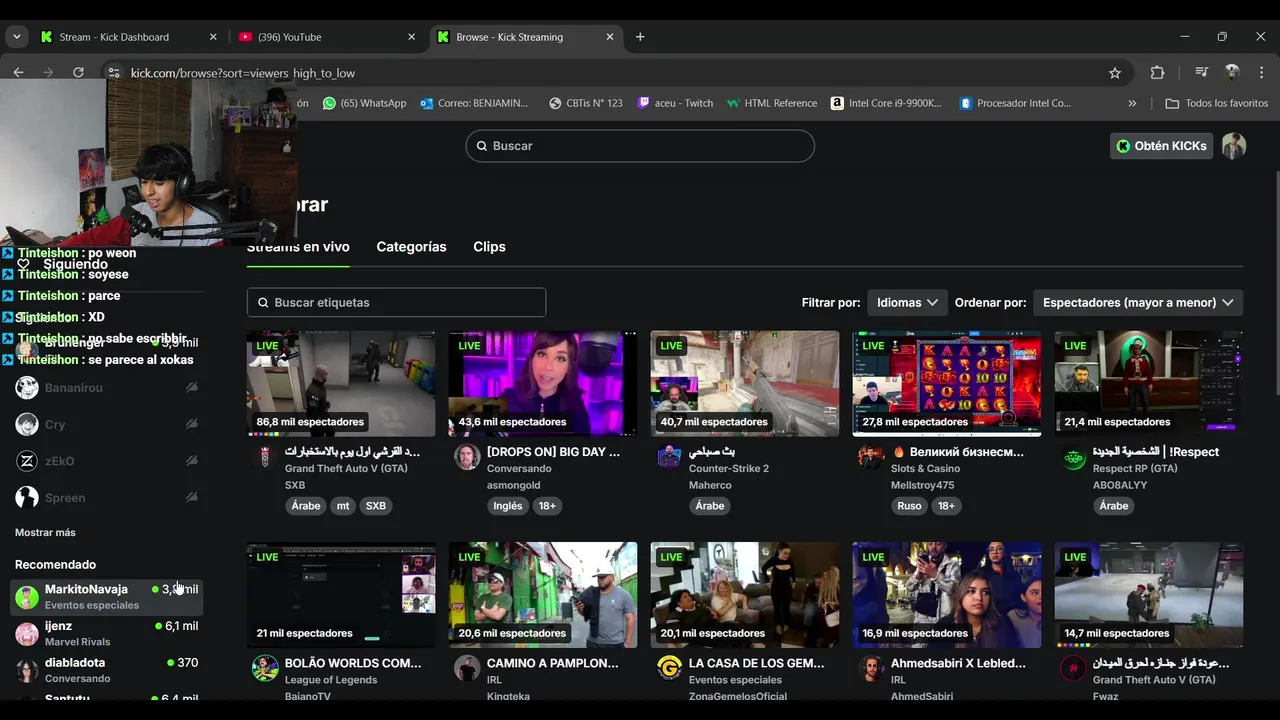Viewport: 1280px width, 720px height.
Task: Click the Maherco channel avatar
Action: [x=669, y=457]
